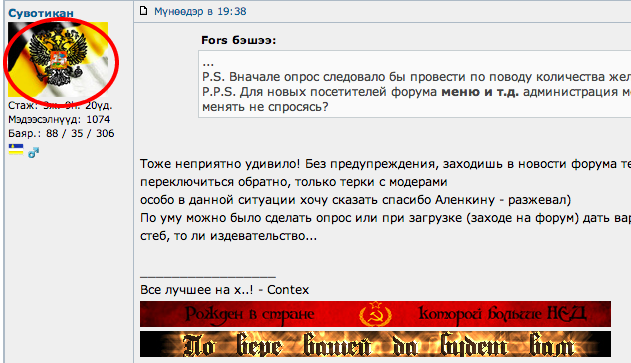Click the male gender symbol icon

pos(33,153)
